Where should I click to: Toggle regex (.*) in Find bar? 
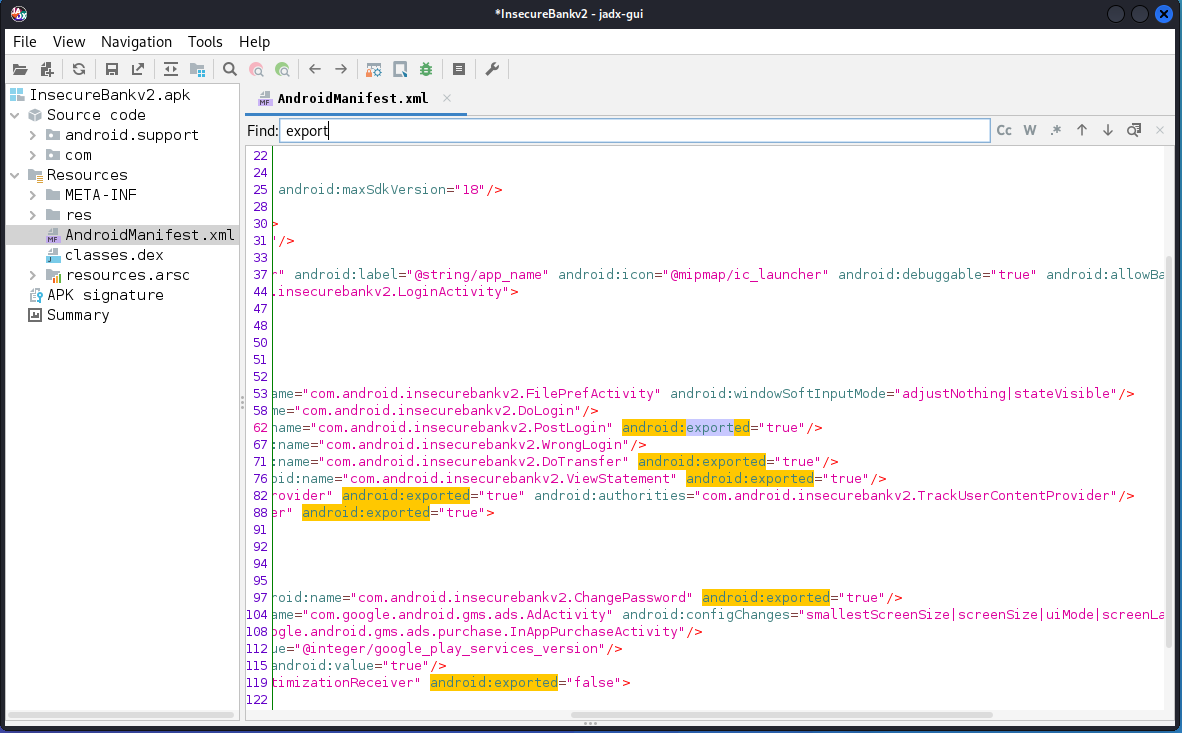(1056, 130)
